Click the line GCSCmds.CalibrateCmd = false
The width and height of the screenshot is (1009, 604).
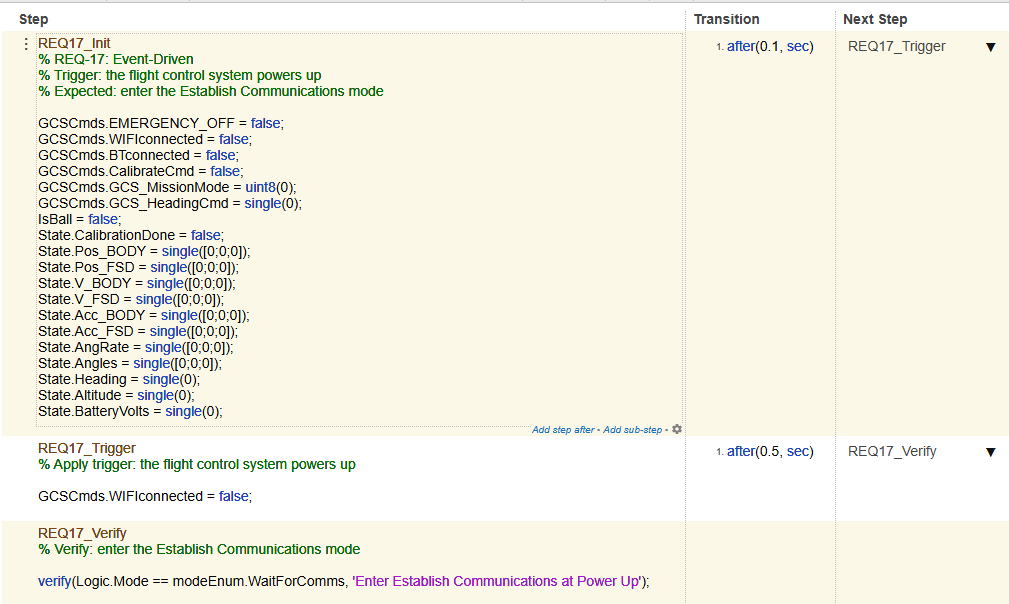point(141,172)
